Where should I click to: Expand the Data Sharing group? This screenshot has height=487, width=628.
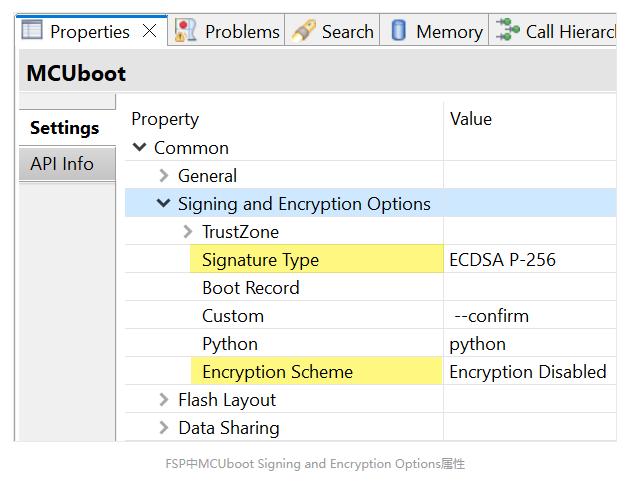coord(164,427)
